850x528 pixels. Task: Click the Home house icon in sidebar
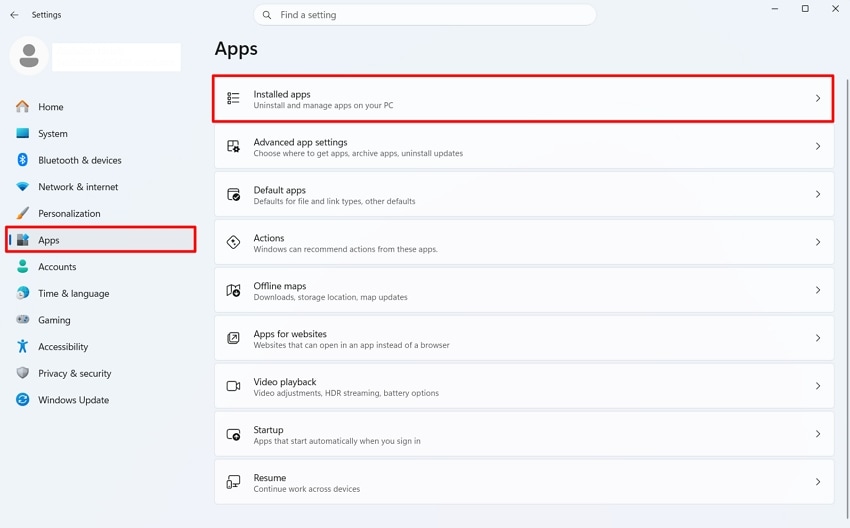(x=22, y=107)
